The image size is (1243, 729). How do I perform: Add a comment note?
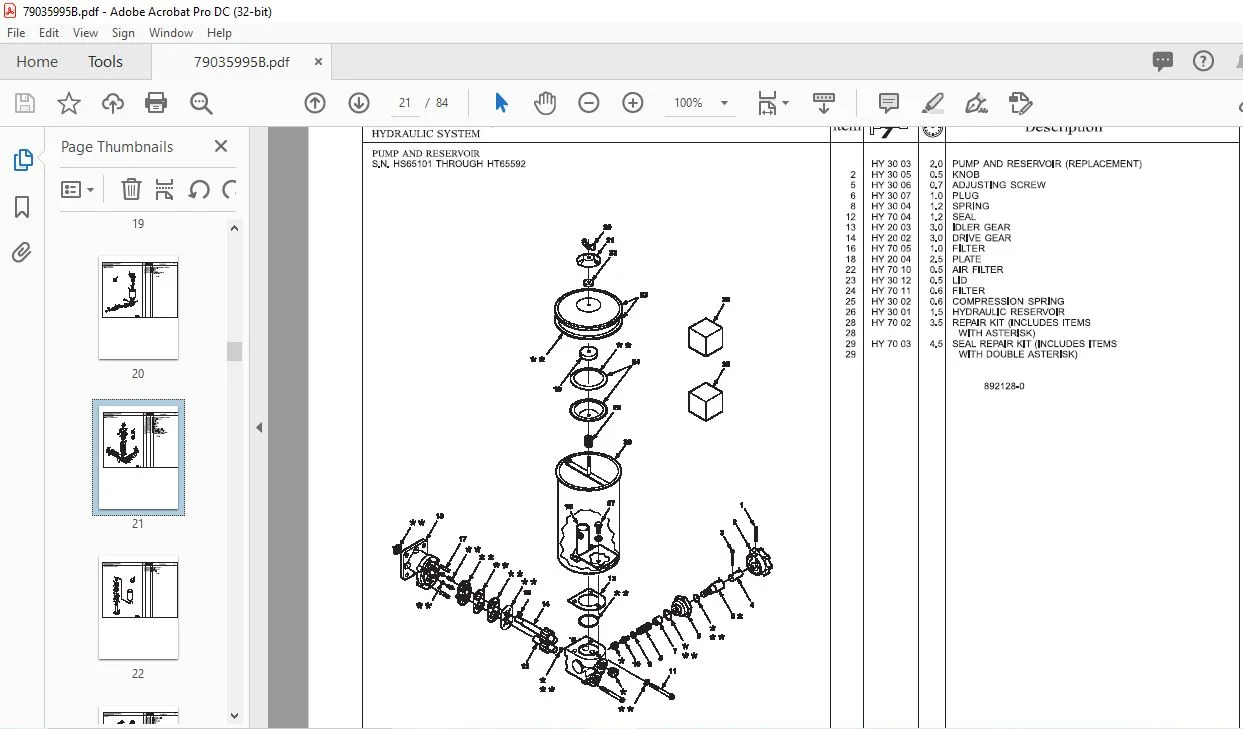point(888,103)
